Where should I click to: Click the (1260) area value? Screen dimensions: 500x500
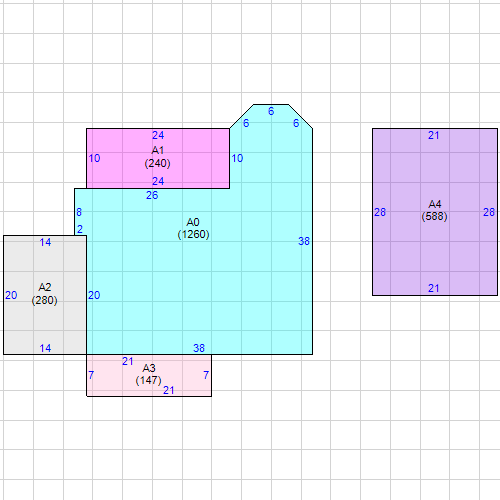(x=193, y=234)
